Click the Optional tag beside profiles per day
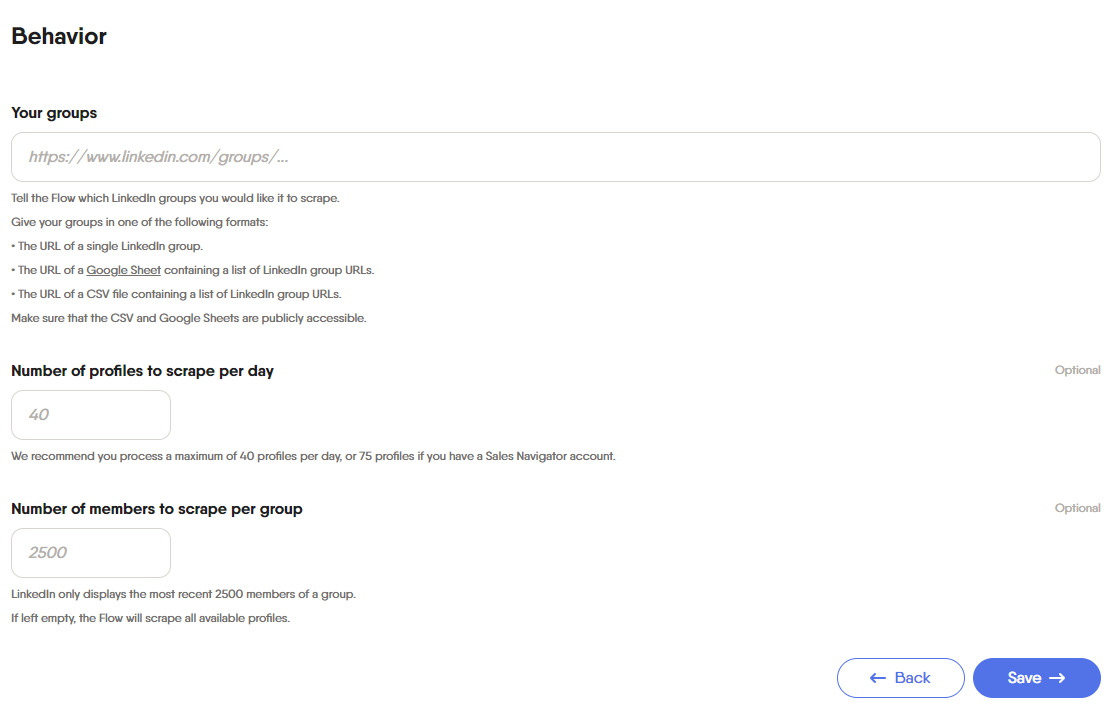This screenshot has height=718, width=1120. 1077,370
